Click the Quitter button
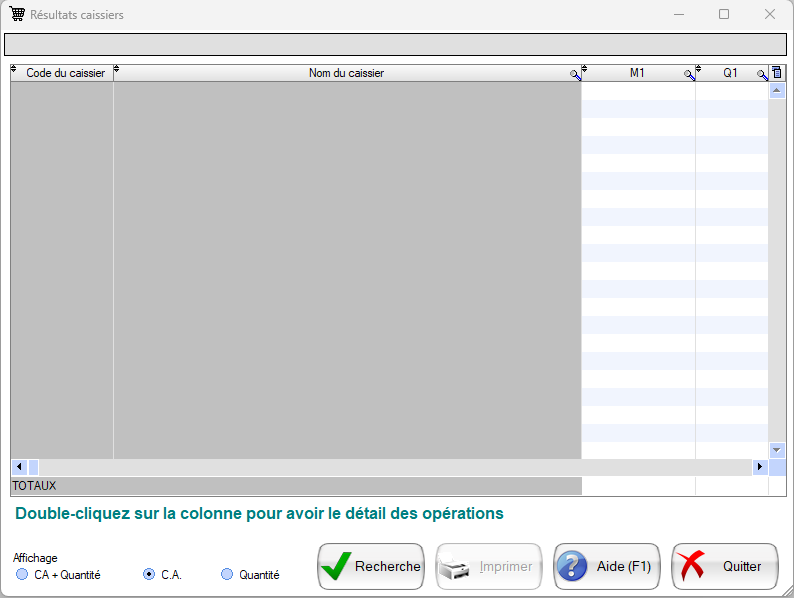The height and width of the screenshot is (598, 794). (x=725, y=566)
